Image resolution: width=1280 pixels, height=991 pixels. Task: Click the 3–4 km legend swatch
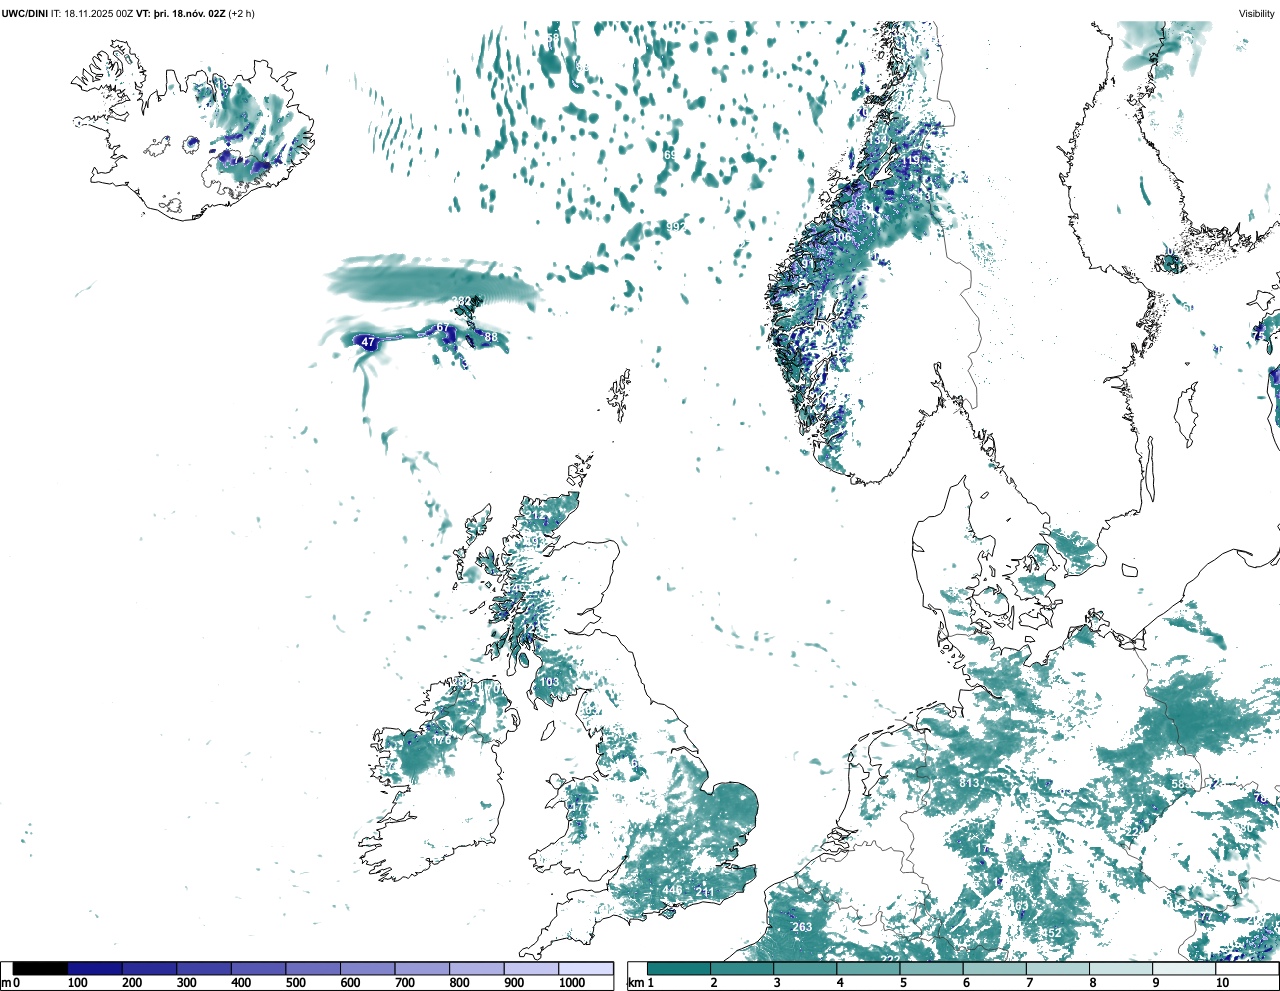tap(805, 968)
